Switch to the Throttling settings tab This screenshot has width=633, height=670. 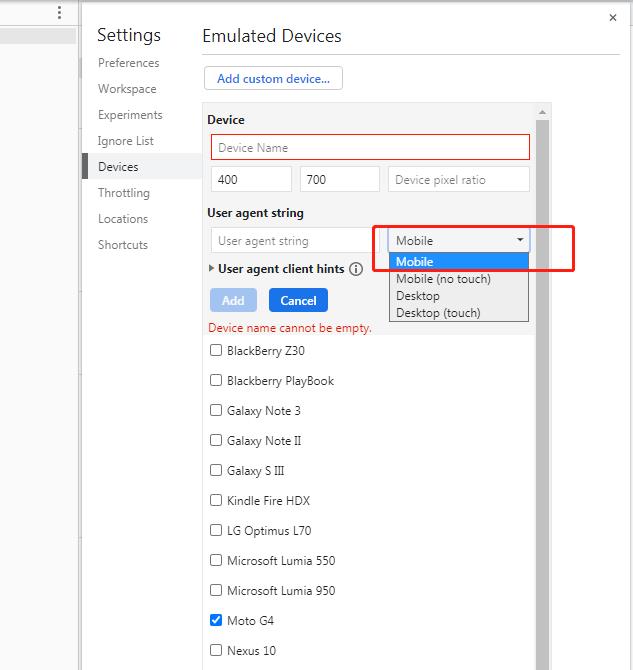click(124, 193)
